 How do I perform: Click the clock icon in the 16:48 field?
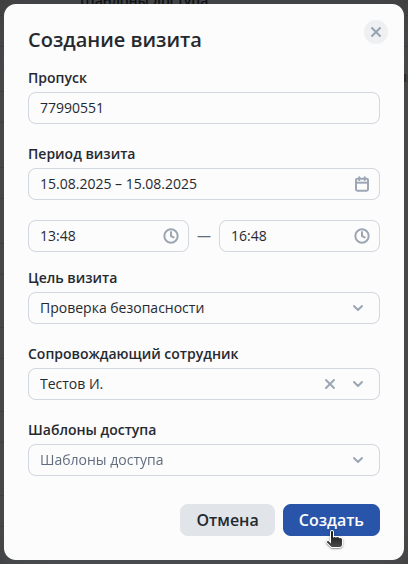coord(362,236)
